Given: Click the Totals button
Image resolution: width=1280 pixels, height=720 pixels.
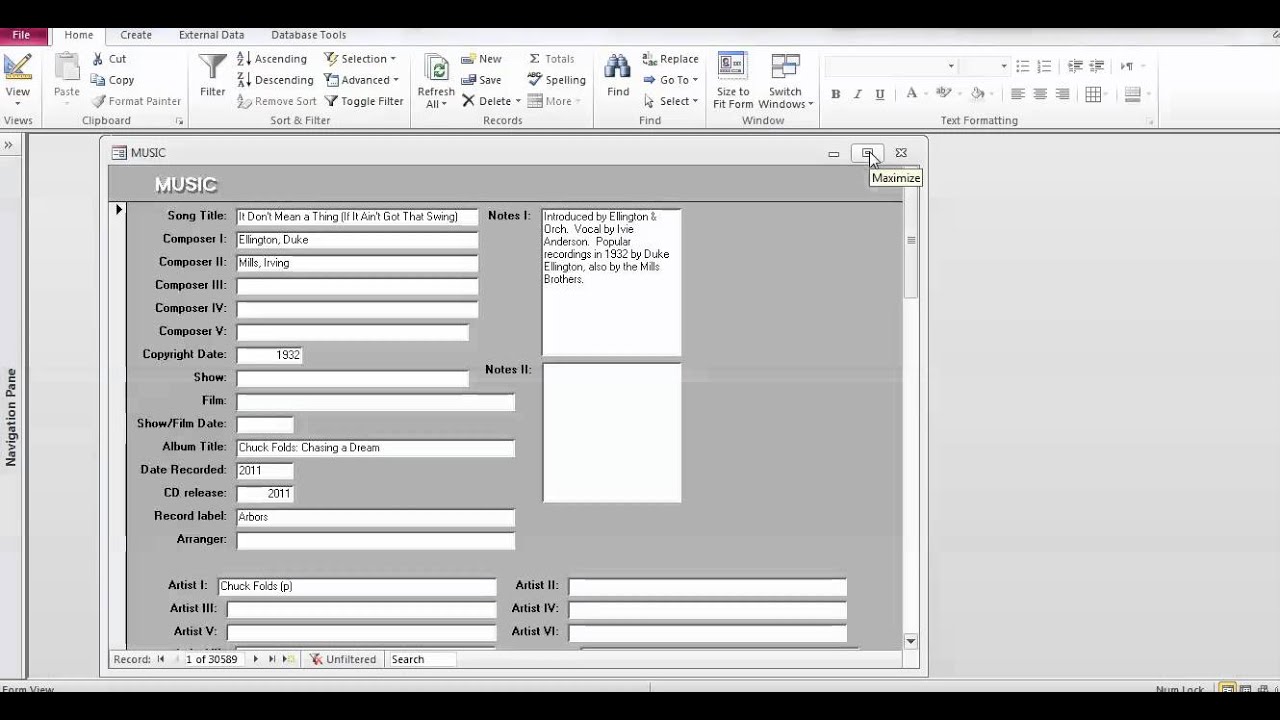Looking at the screenshot, I should [551, 59].
